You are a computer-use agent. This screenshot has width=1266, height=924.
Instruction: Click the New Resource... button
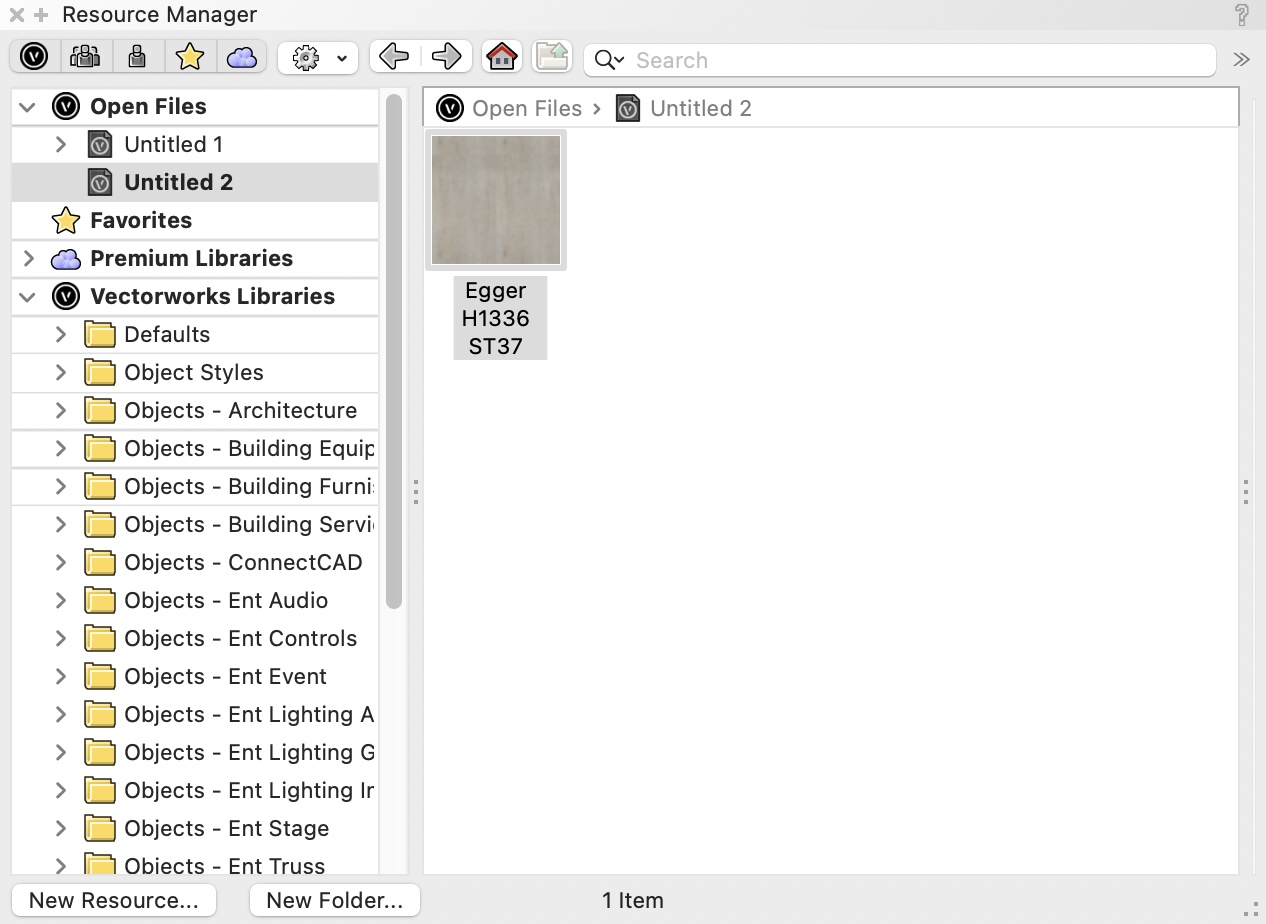114,900
